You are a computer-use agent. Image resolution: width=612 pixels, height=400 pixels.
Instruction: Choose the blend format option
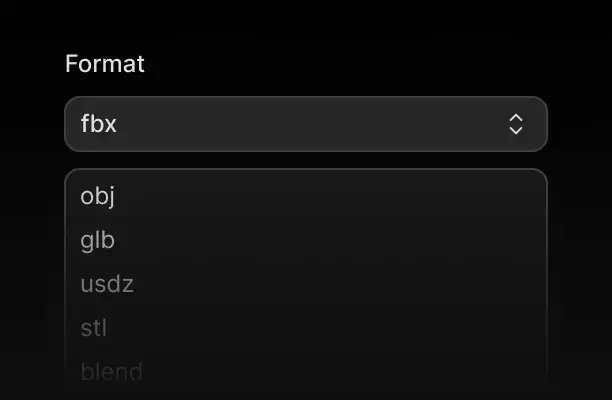(x=111, y=372)
